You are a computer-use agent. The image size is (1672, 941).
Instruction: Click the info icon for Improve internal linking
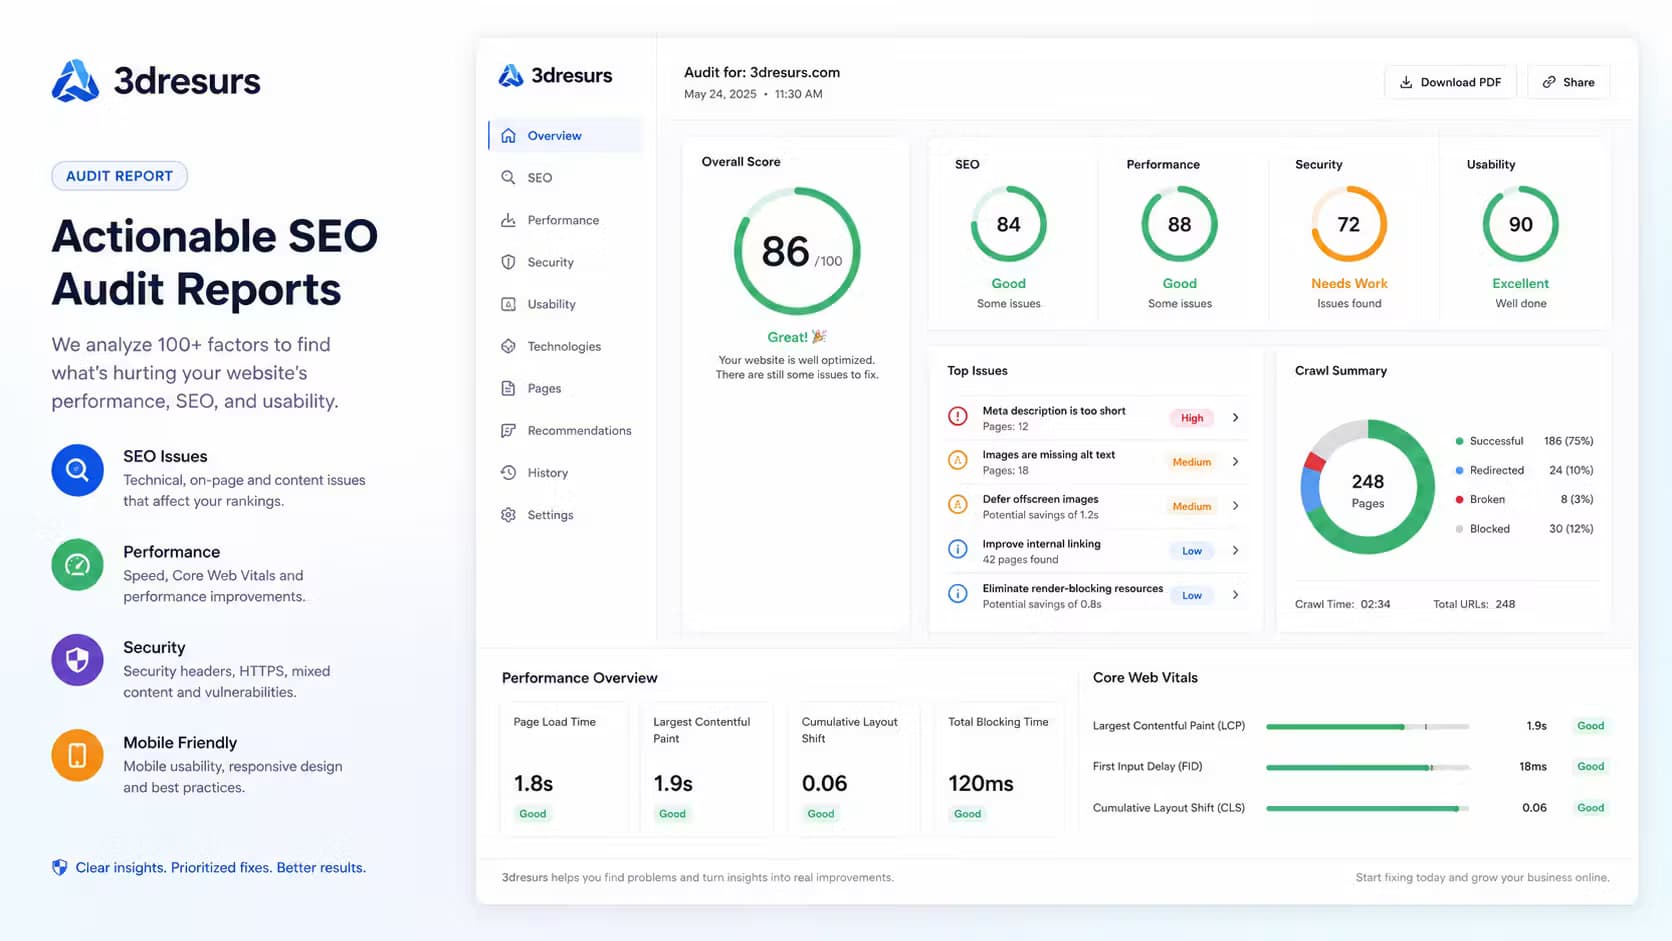[x=957, y=550]
